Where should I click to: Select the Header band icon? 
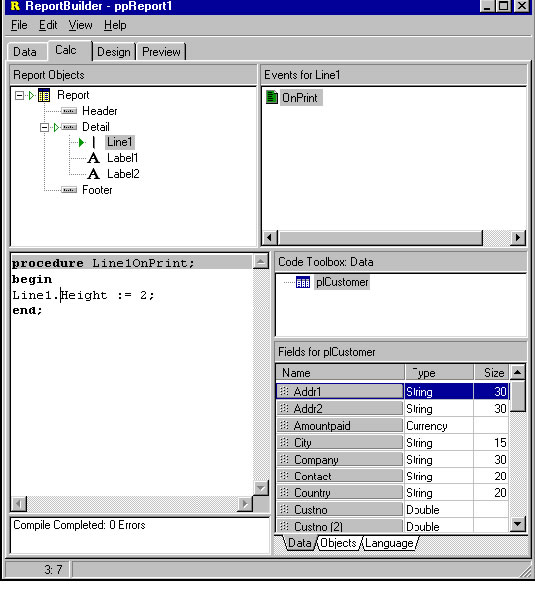pyautogui.click(x=69, y=111)
